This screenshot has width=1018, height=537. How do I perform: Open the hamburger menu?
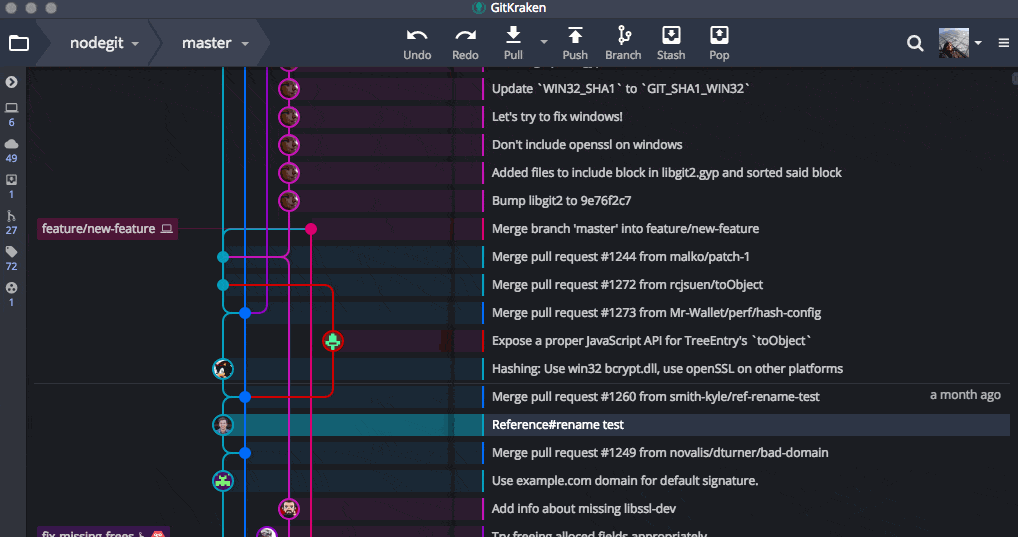[1004, 43]
